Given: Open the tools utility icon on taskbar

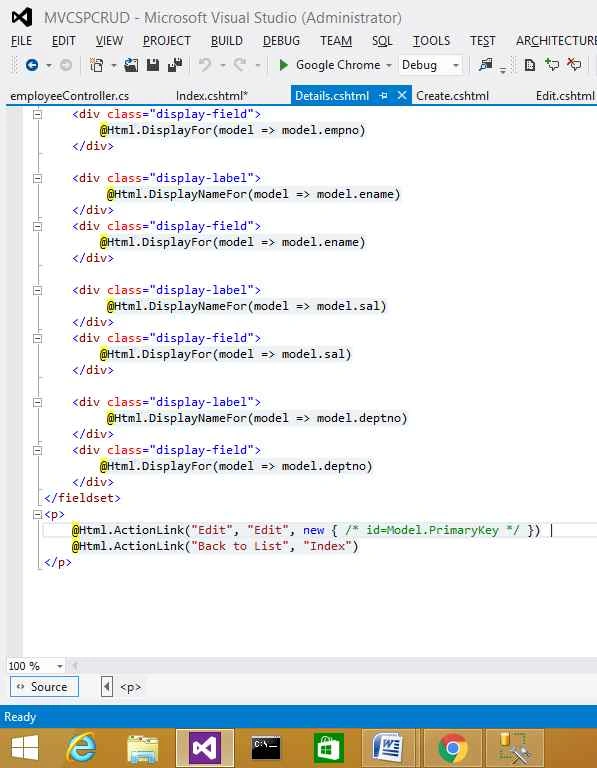Looking at the screenshot, I should (513, 748).
